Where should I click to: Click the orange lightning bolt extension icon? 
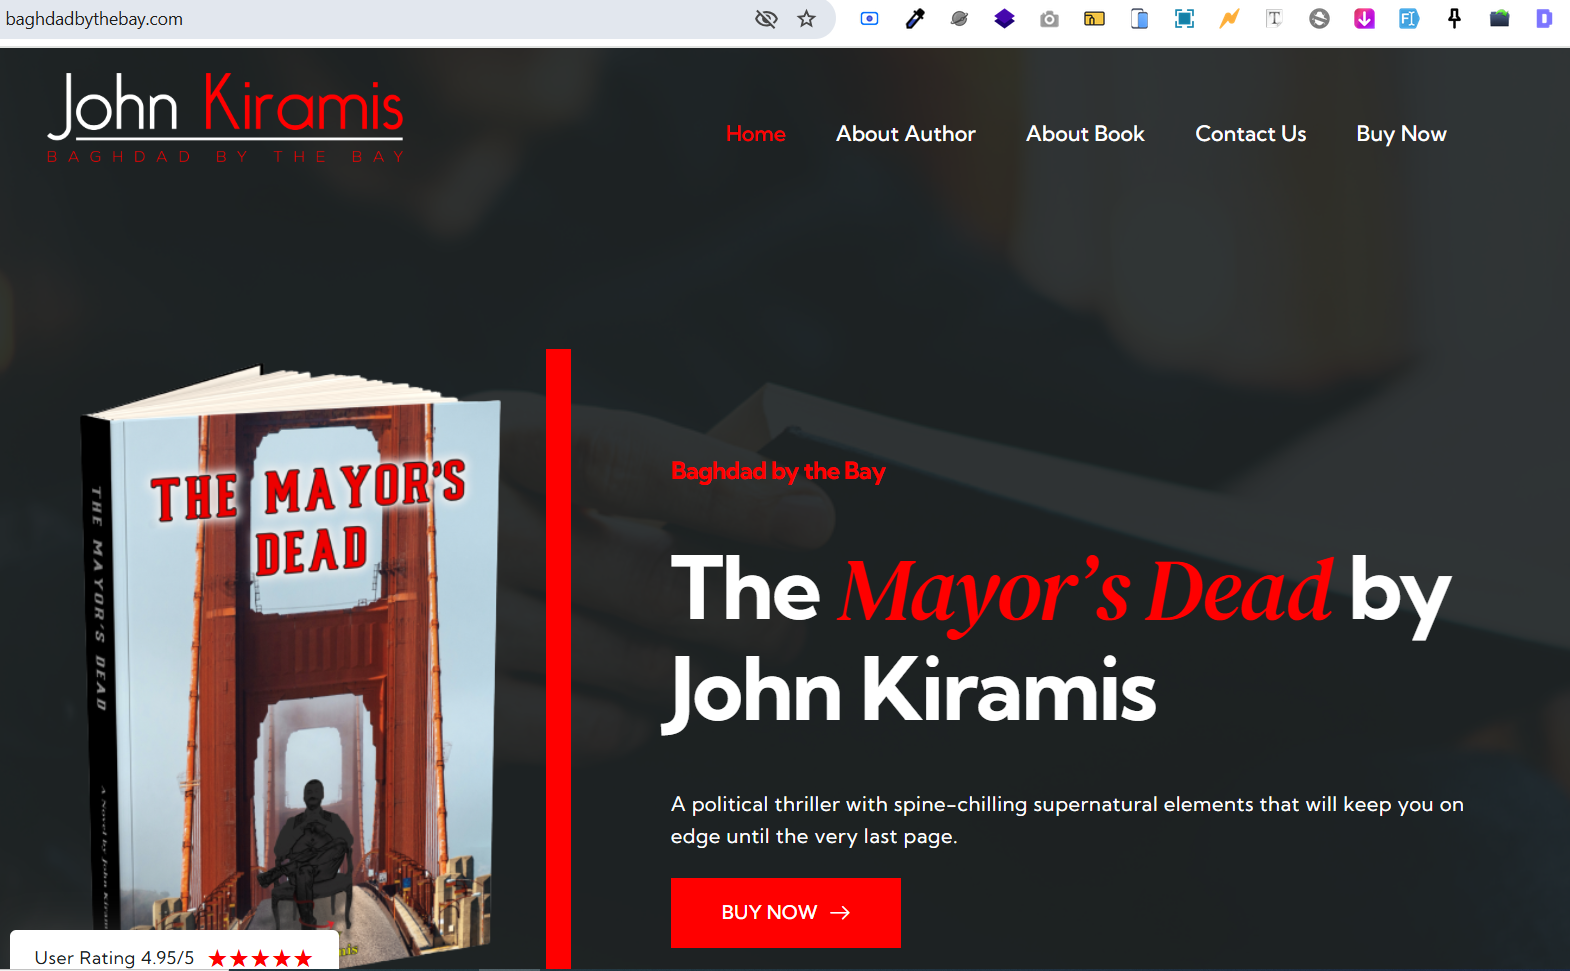click(x=1229, y=19)
